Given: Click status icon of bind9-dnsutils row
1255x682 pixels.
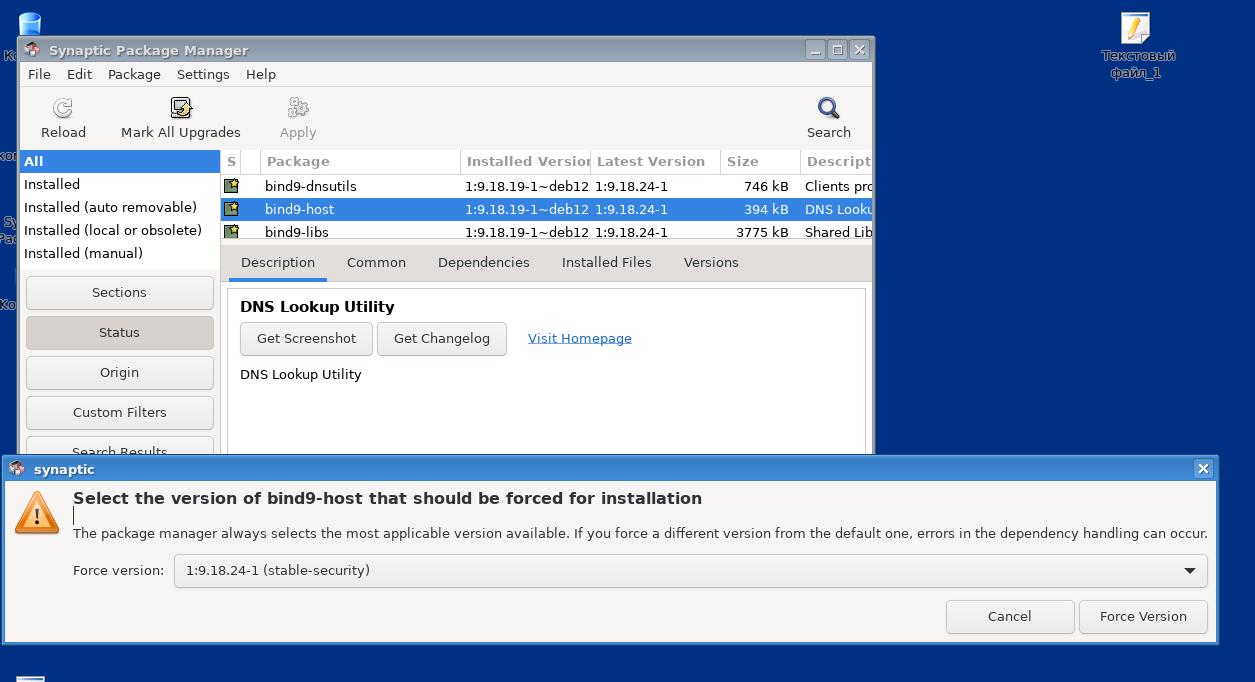Looking at the screenshot, I should point(231,186).
